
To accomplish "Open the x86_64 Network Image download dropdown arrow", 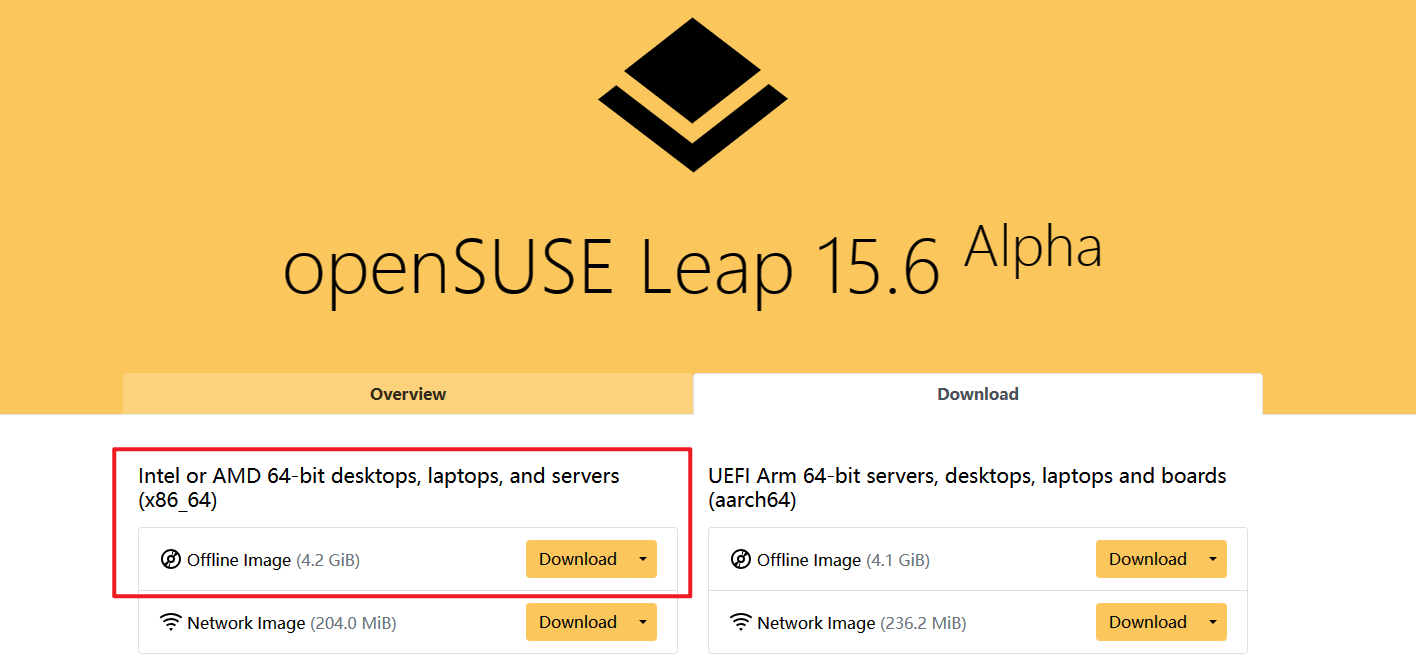I will click(643, 622).
